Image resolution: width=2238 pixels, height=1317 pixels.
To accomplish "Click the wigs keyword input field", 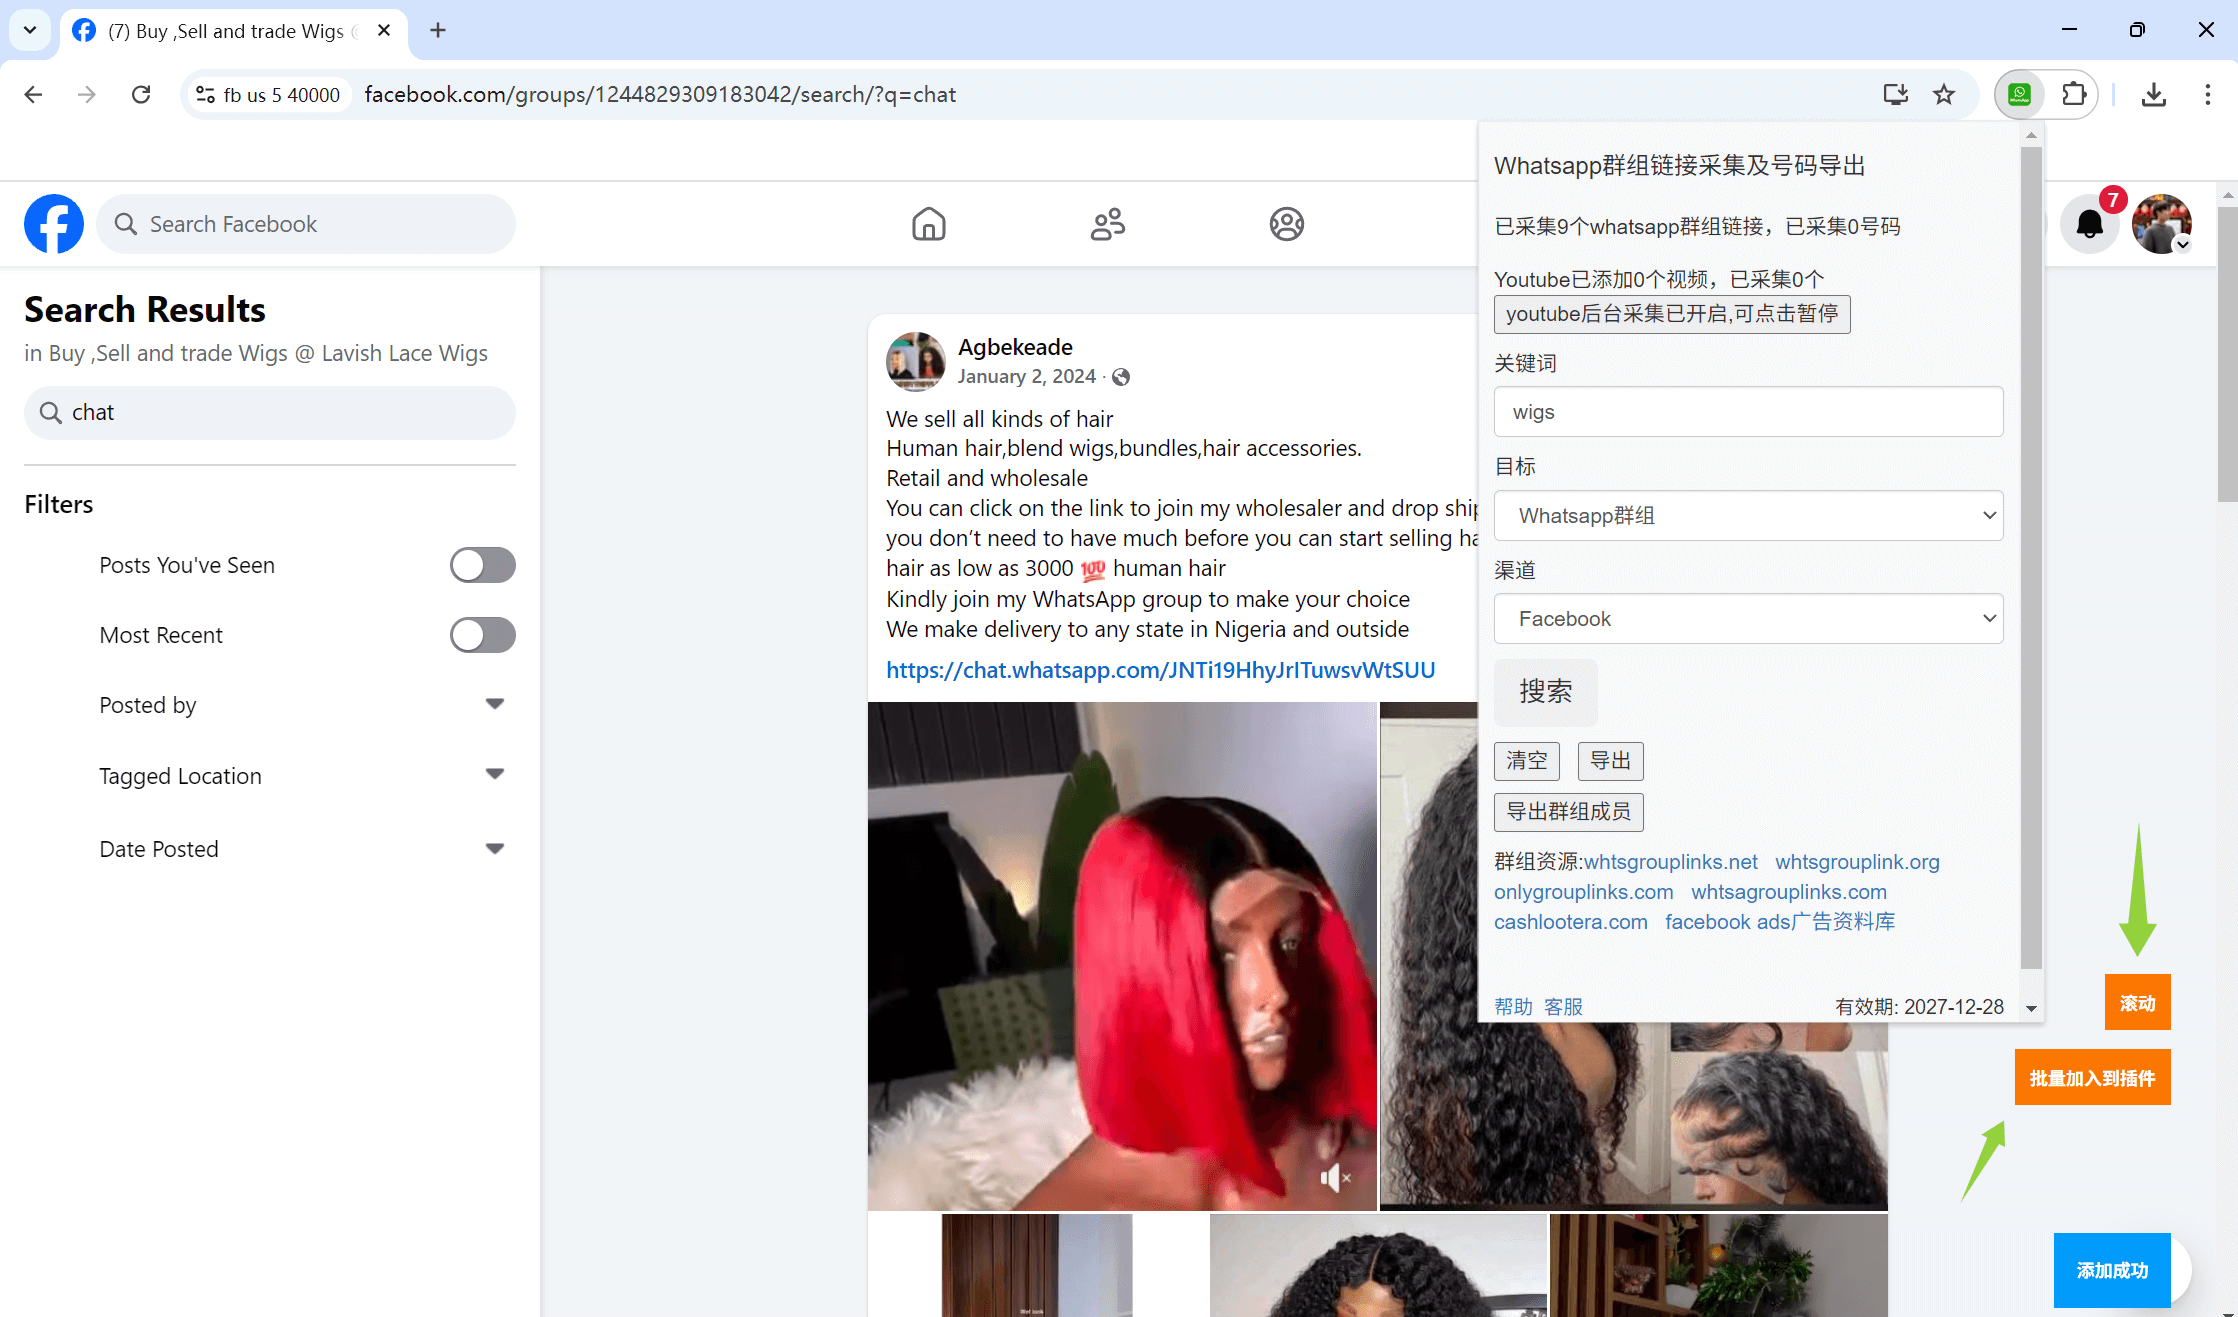I will coord(1748,412).
